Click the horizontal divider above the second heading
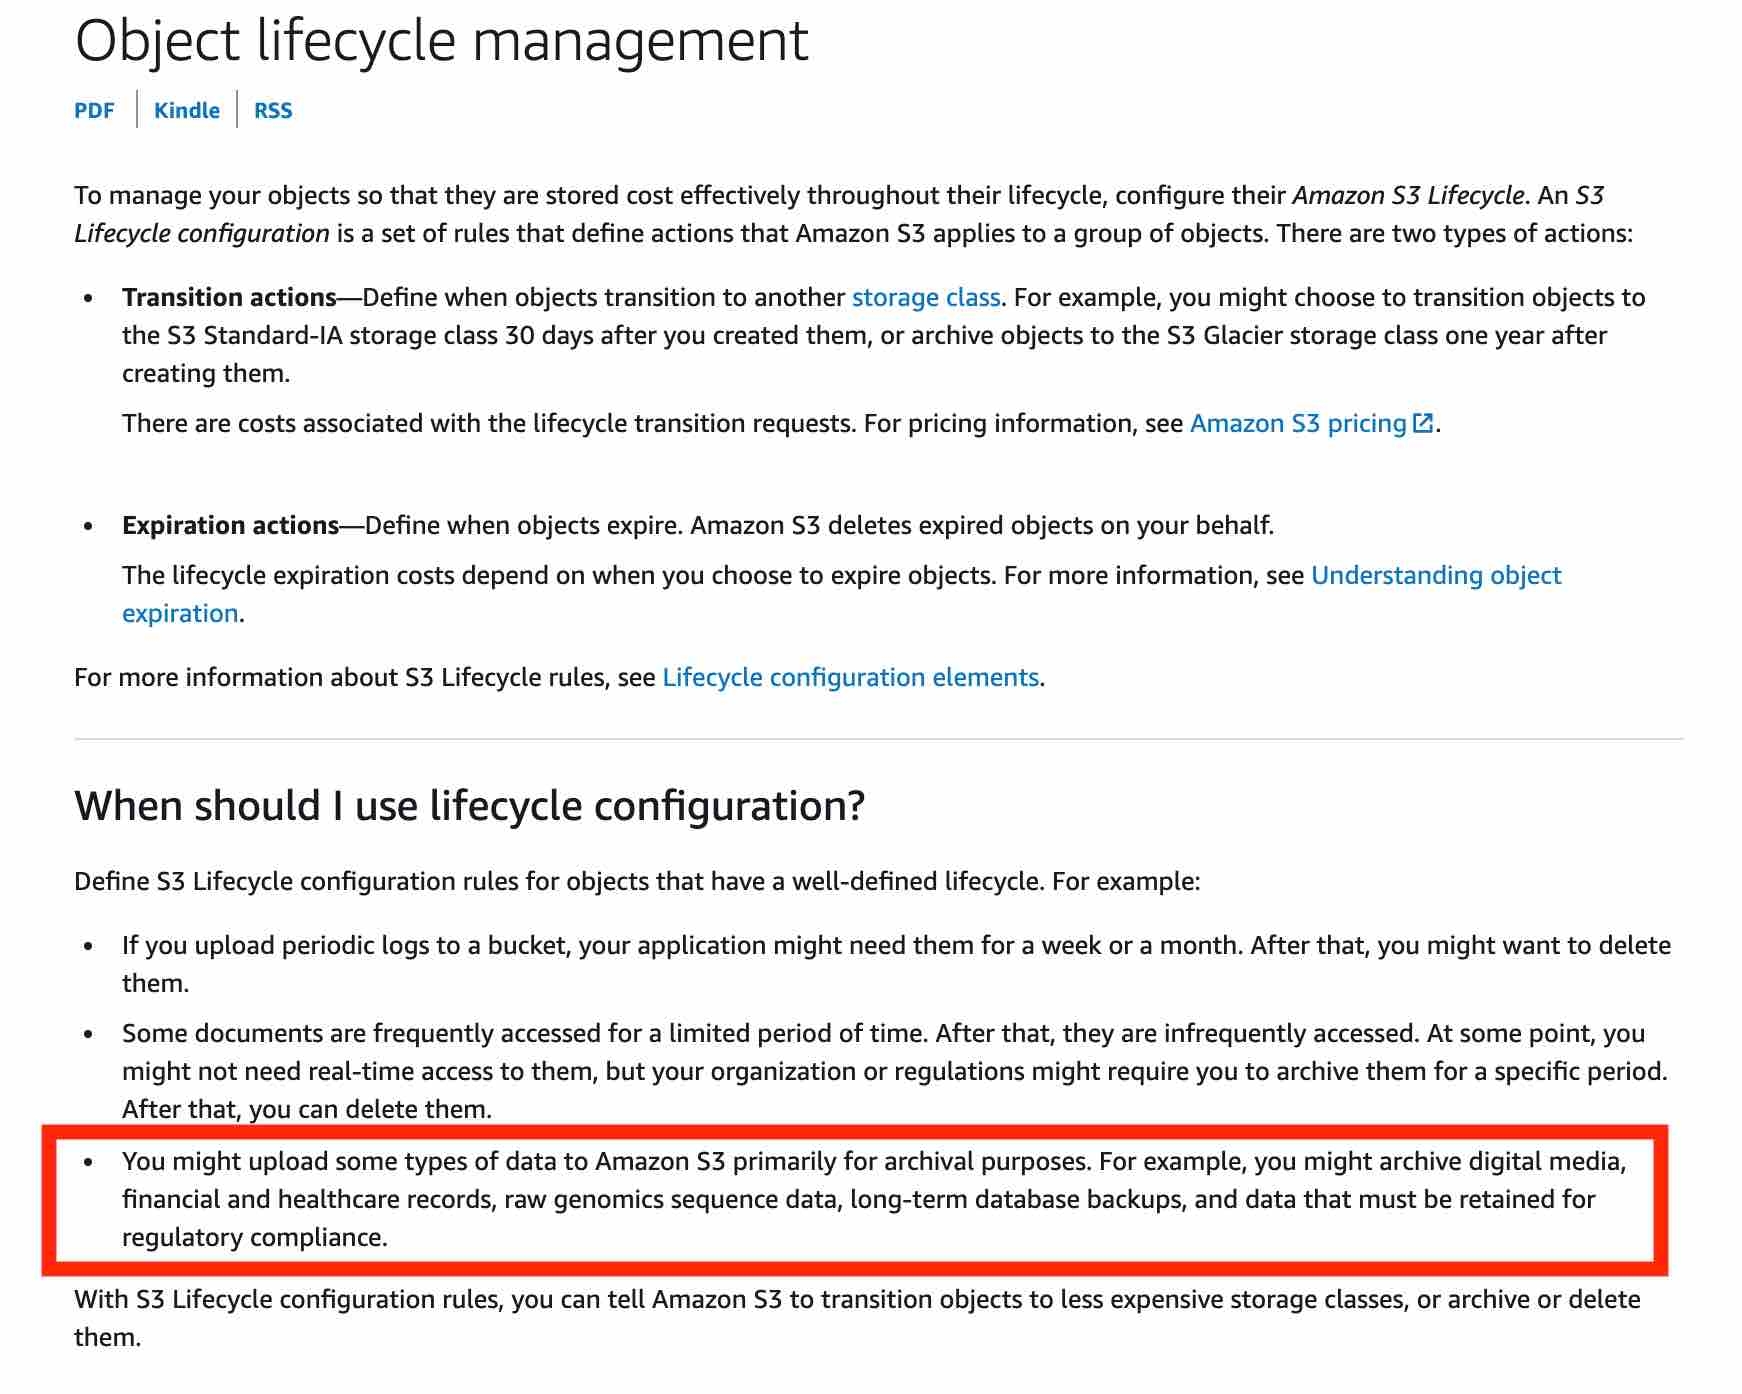 (x=878, y=739)
